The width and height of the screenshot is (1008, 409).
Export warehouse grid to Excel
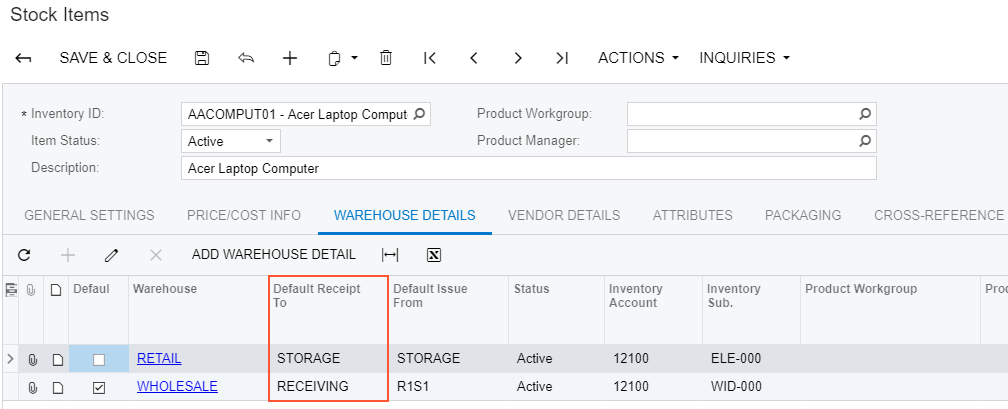click(434, 255)
